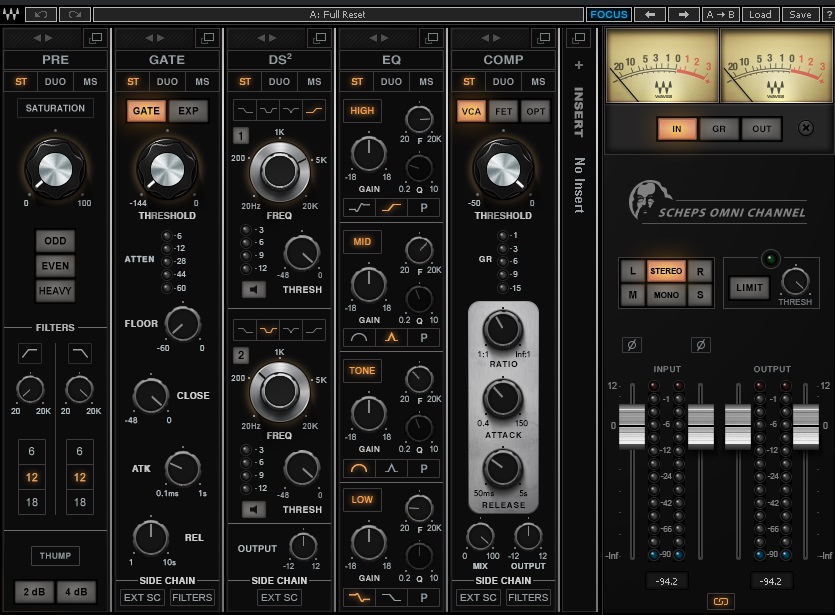Close the meter section with X

click(x=806, y=128)
